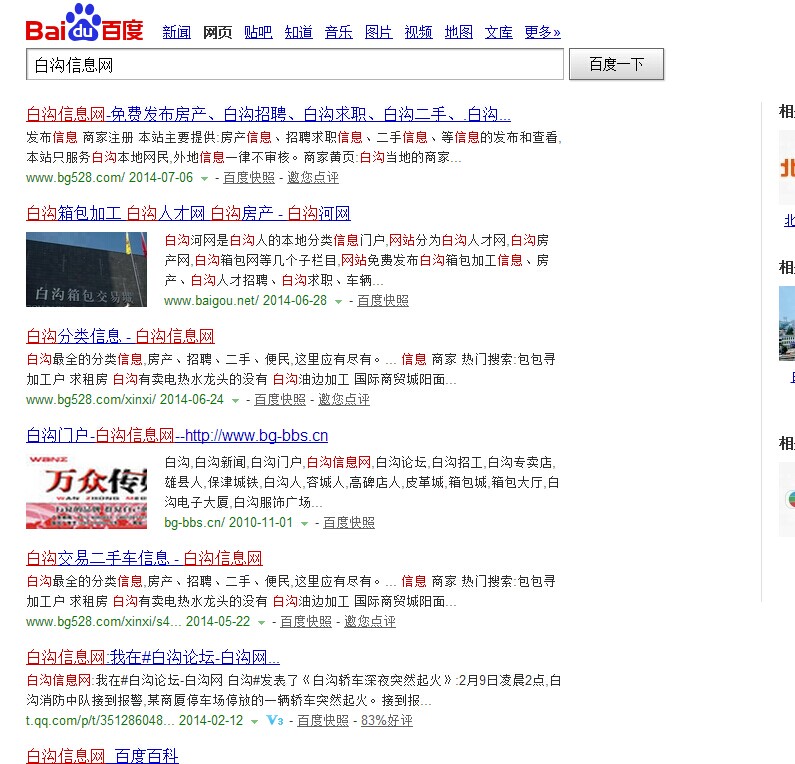Expand arrow after t.qq.com 2014-02-12 date
Image resolution: width=795 pixels, height=764 pixels.
coord(254,721)
